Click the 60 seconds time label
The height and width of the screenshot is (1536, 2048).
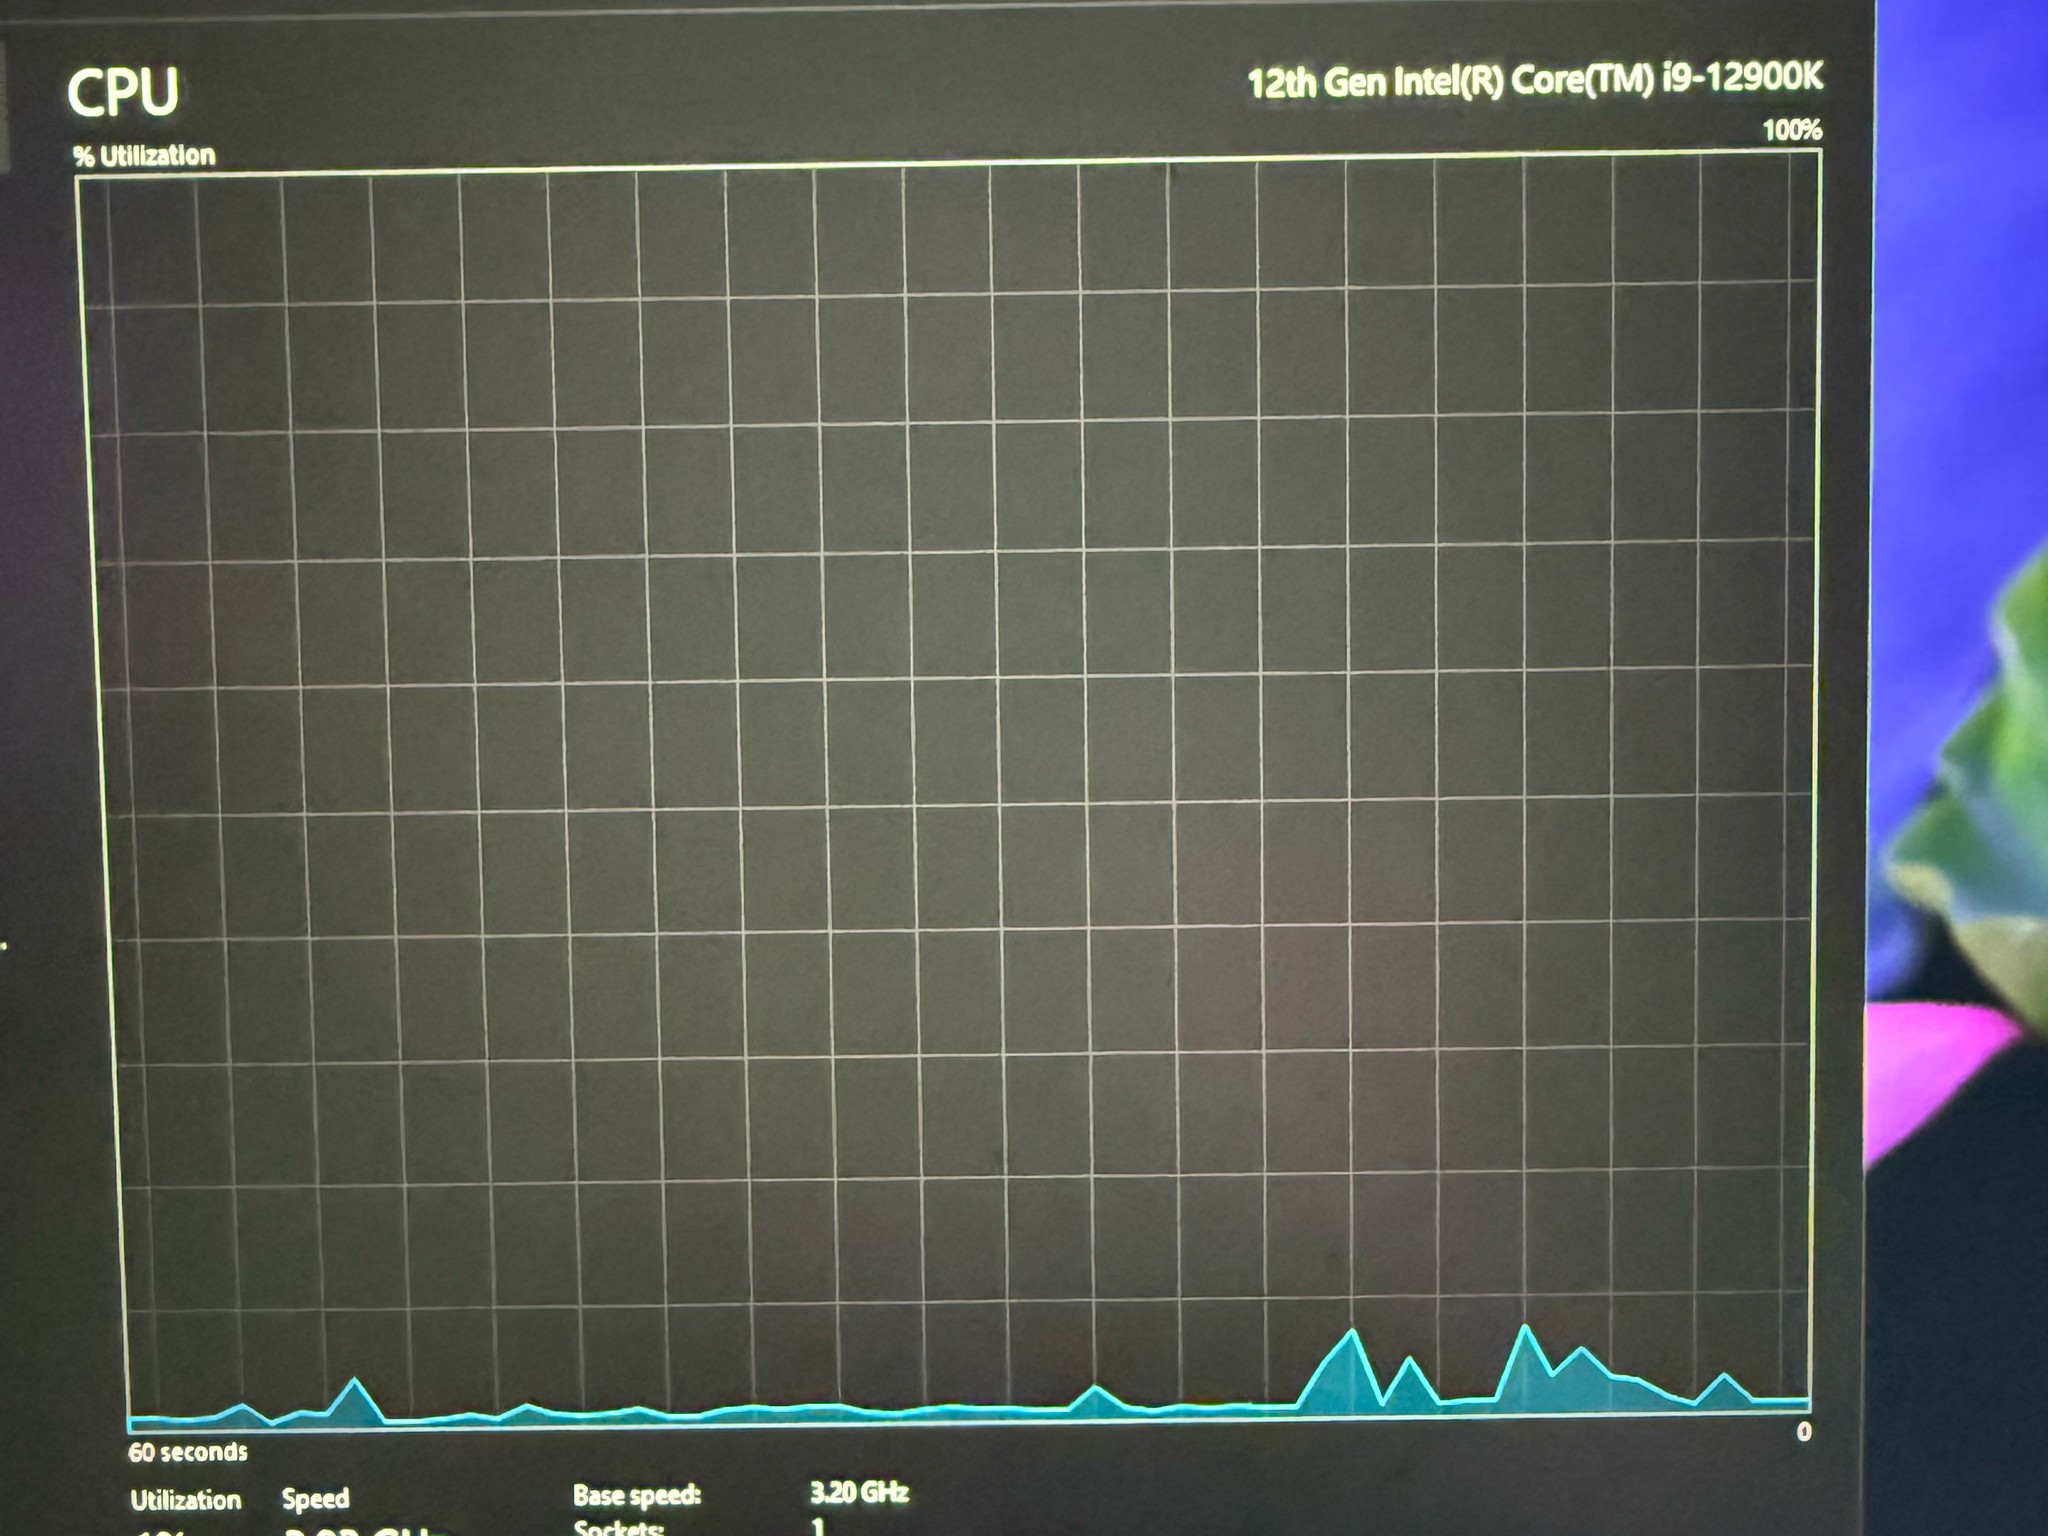[x=187, y=1452]
